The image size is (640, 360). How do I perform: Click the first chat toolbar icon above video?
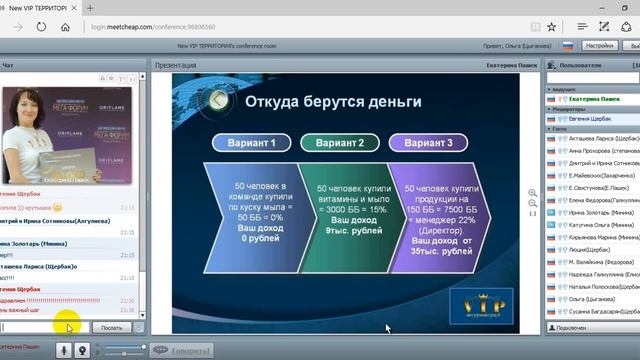102,78
